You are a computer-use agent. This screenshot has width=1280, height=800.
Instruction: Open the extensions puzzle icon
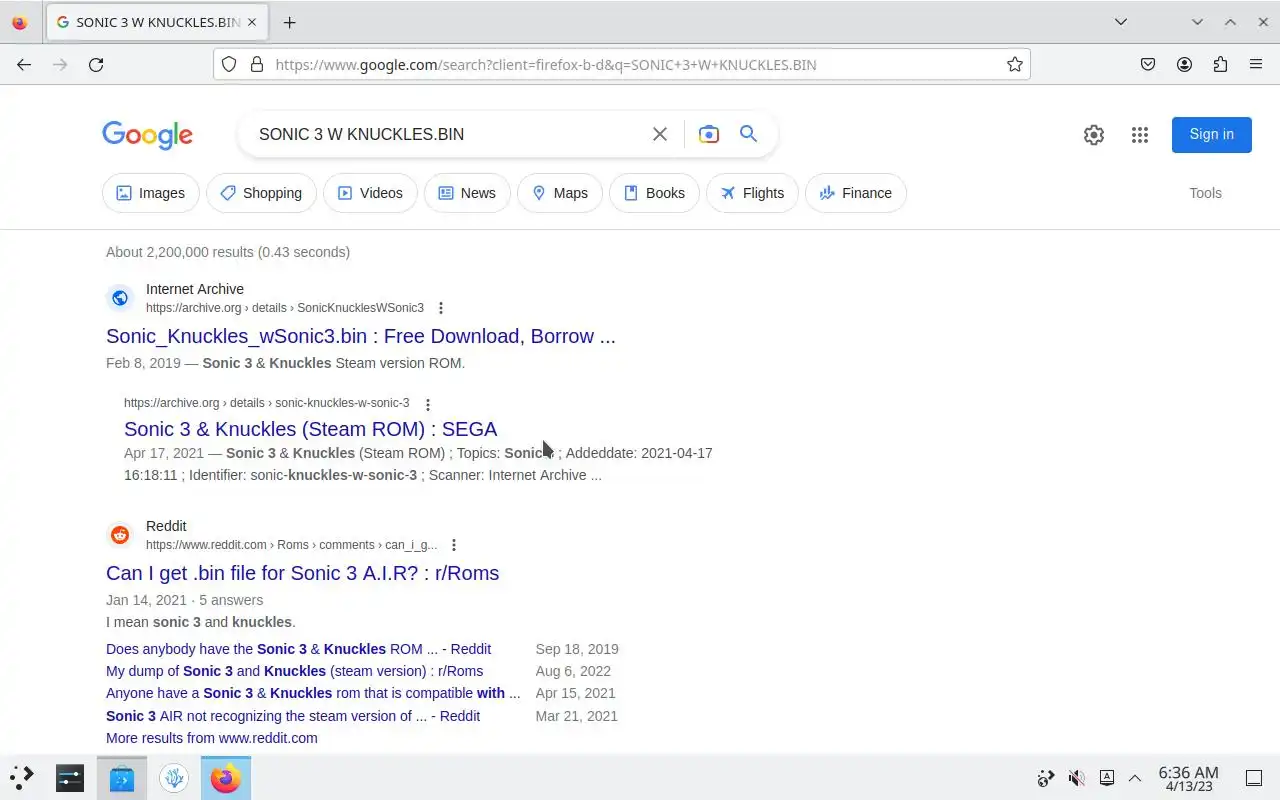(x=1220, y=64)
